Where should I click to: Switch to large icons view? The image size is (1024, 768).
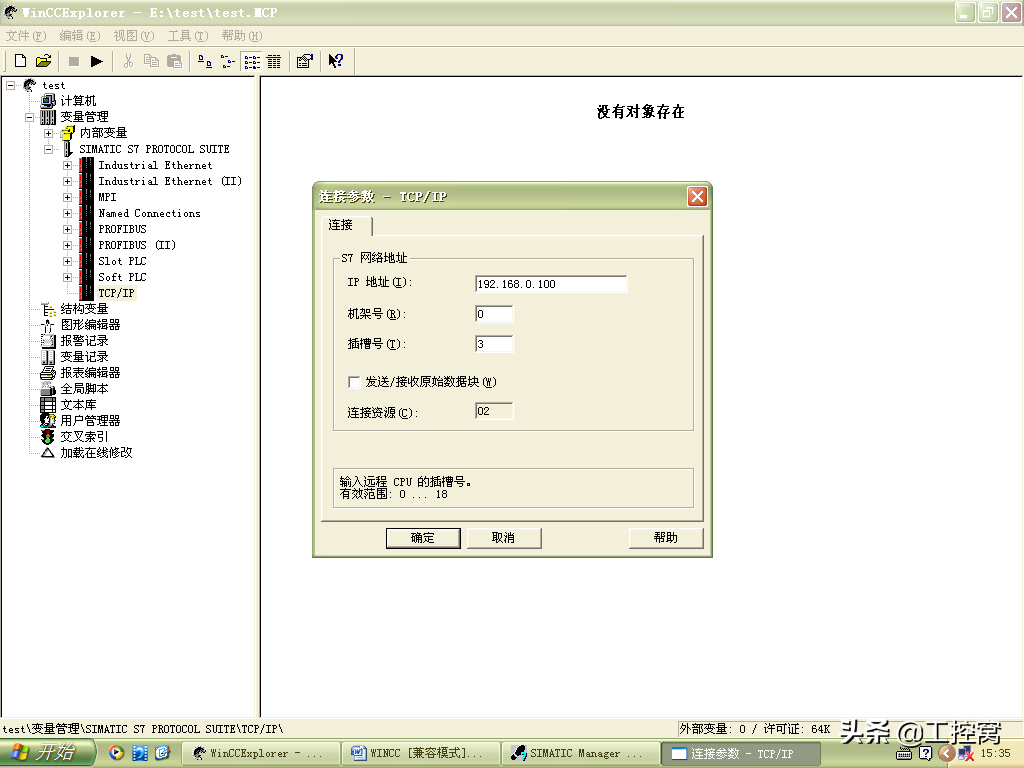(x=204, y=61)
